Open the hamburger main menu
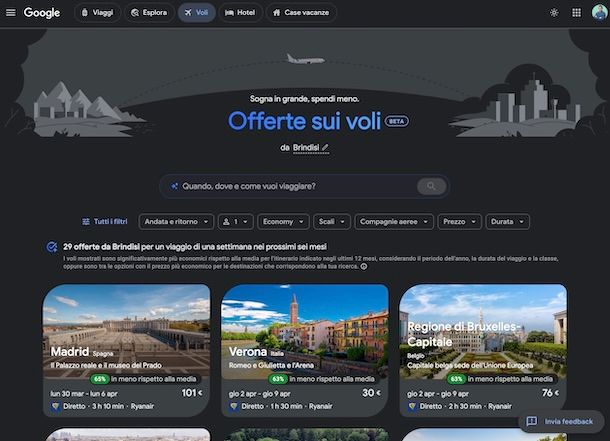Image resolution: width=610 pixels, height=441 pixels. pos(11,12)
